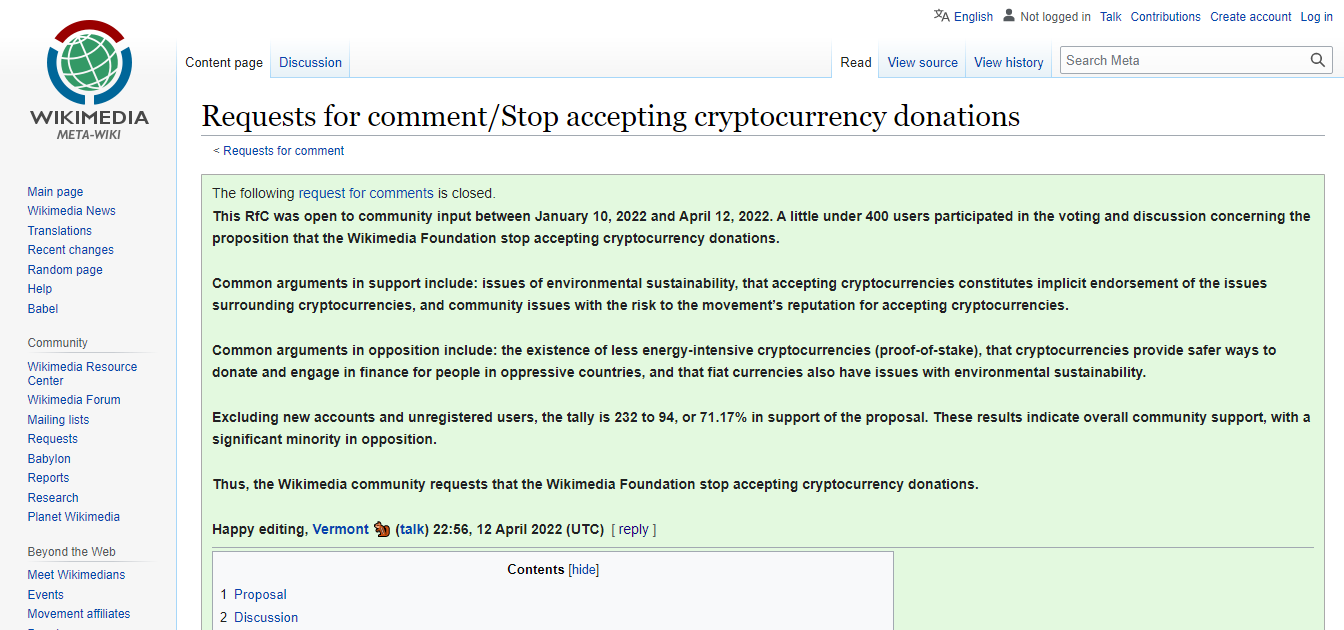Visit Vermont's user page link
The image size is (1344, 630).
pyautogui.click(x=341, y=529)
